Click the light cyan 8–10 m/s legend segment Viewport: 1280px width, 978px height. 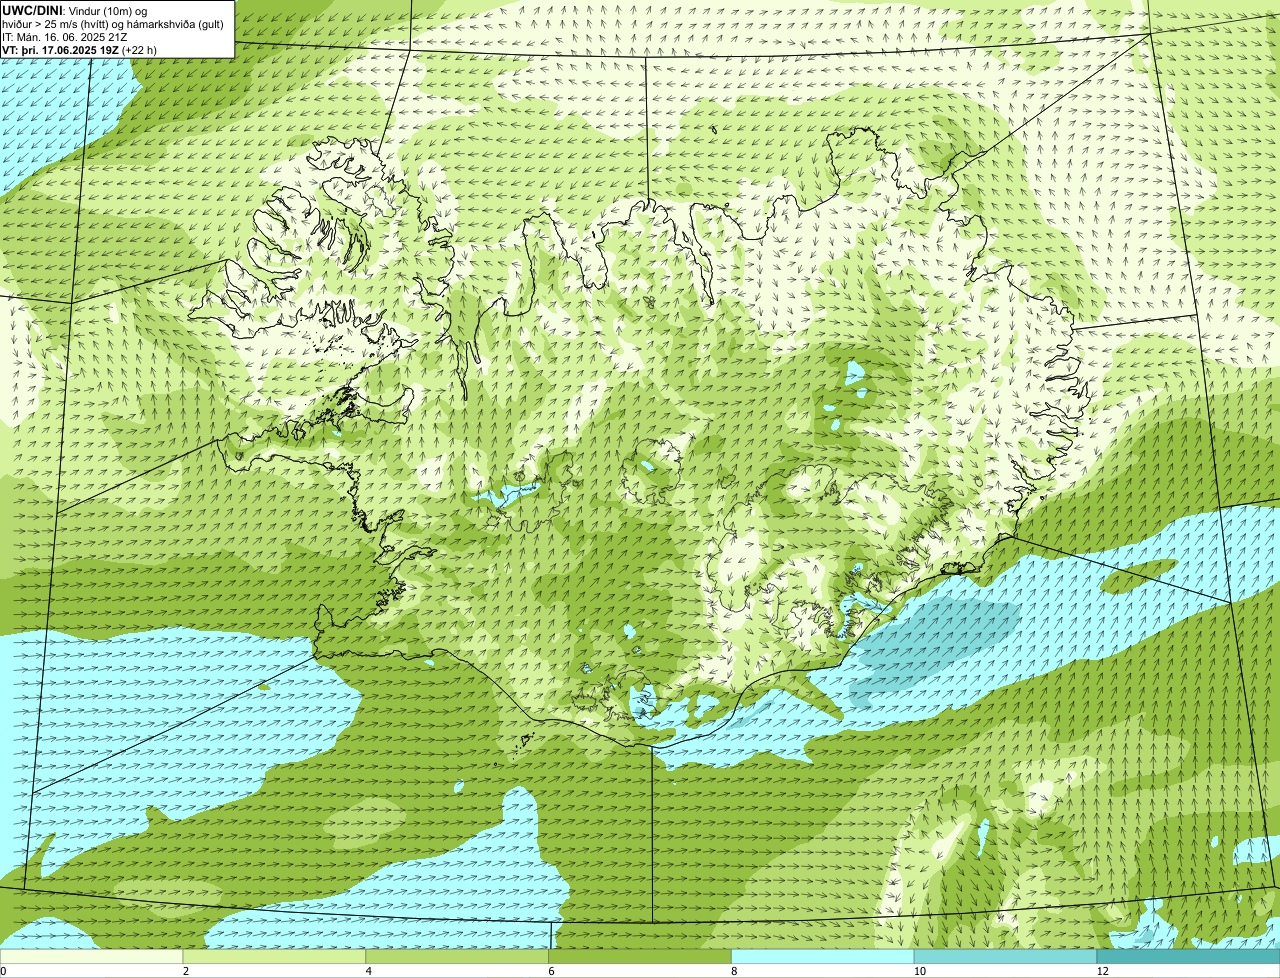tap(823, 957)
